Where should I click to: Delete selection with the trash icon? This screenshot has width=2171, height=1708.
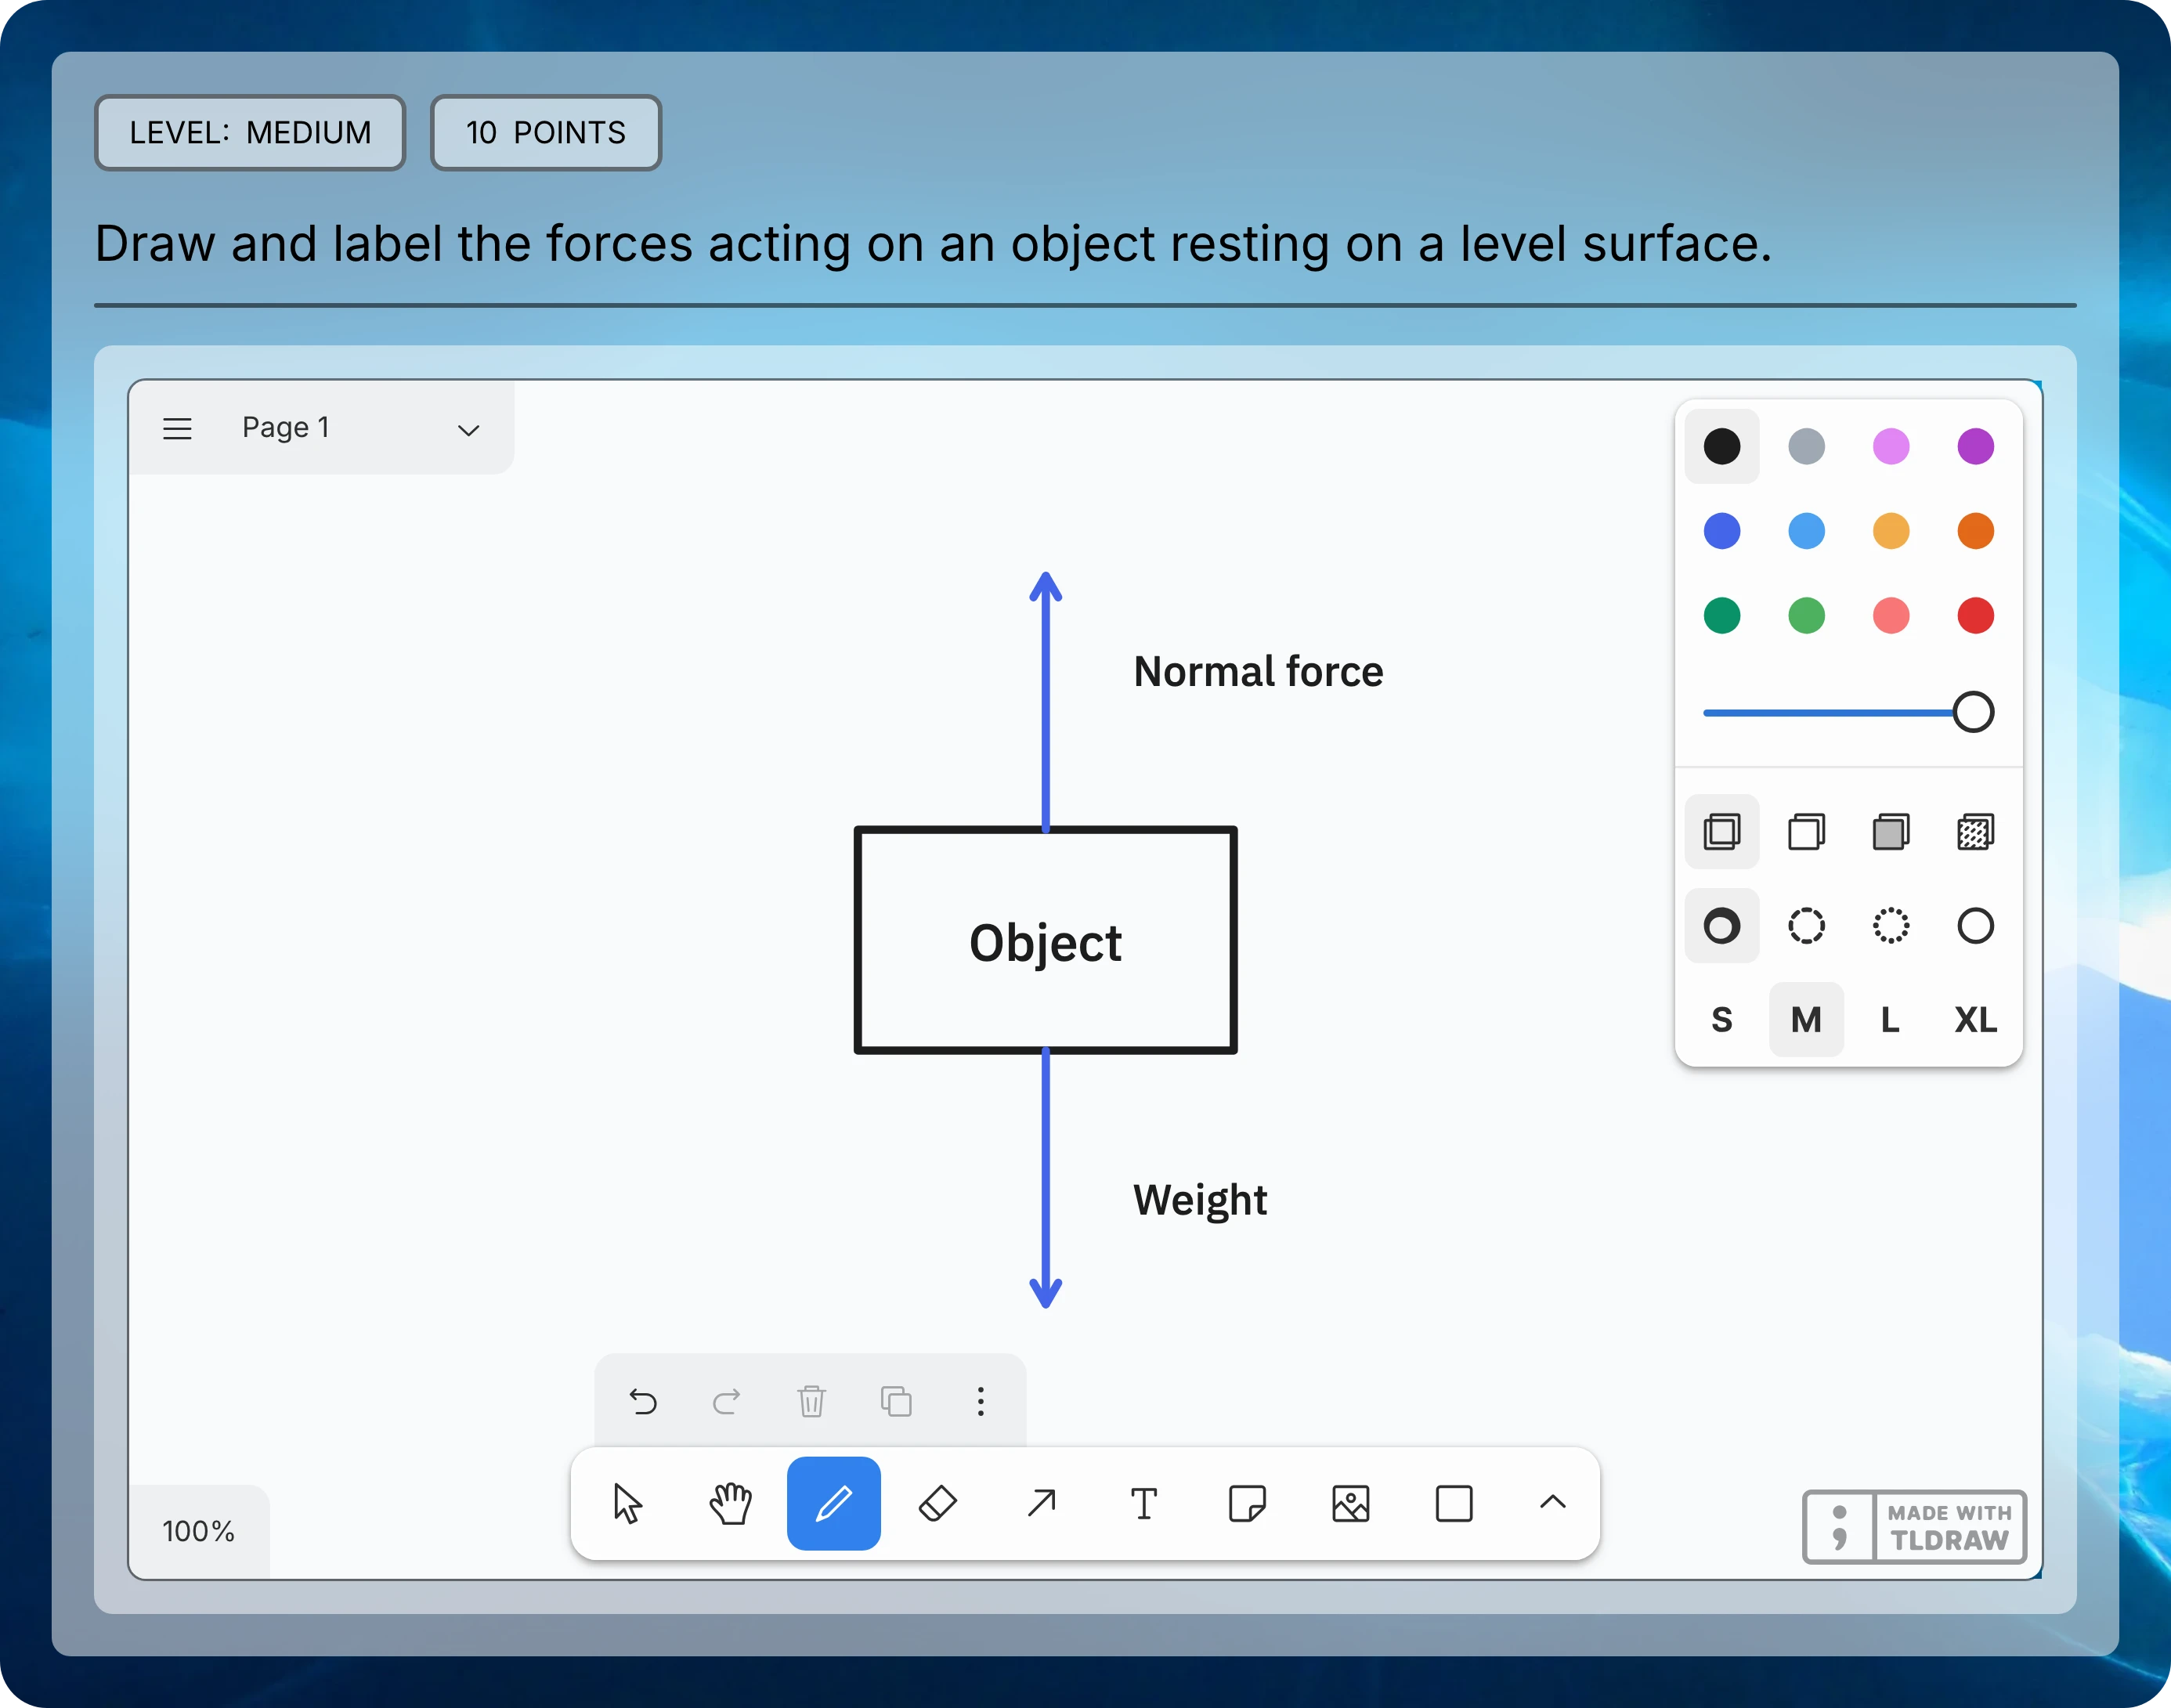(x=812, y=1401)
